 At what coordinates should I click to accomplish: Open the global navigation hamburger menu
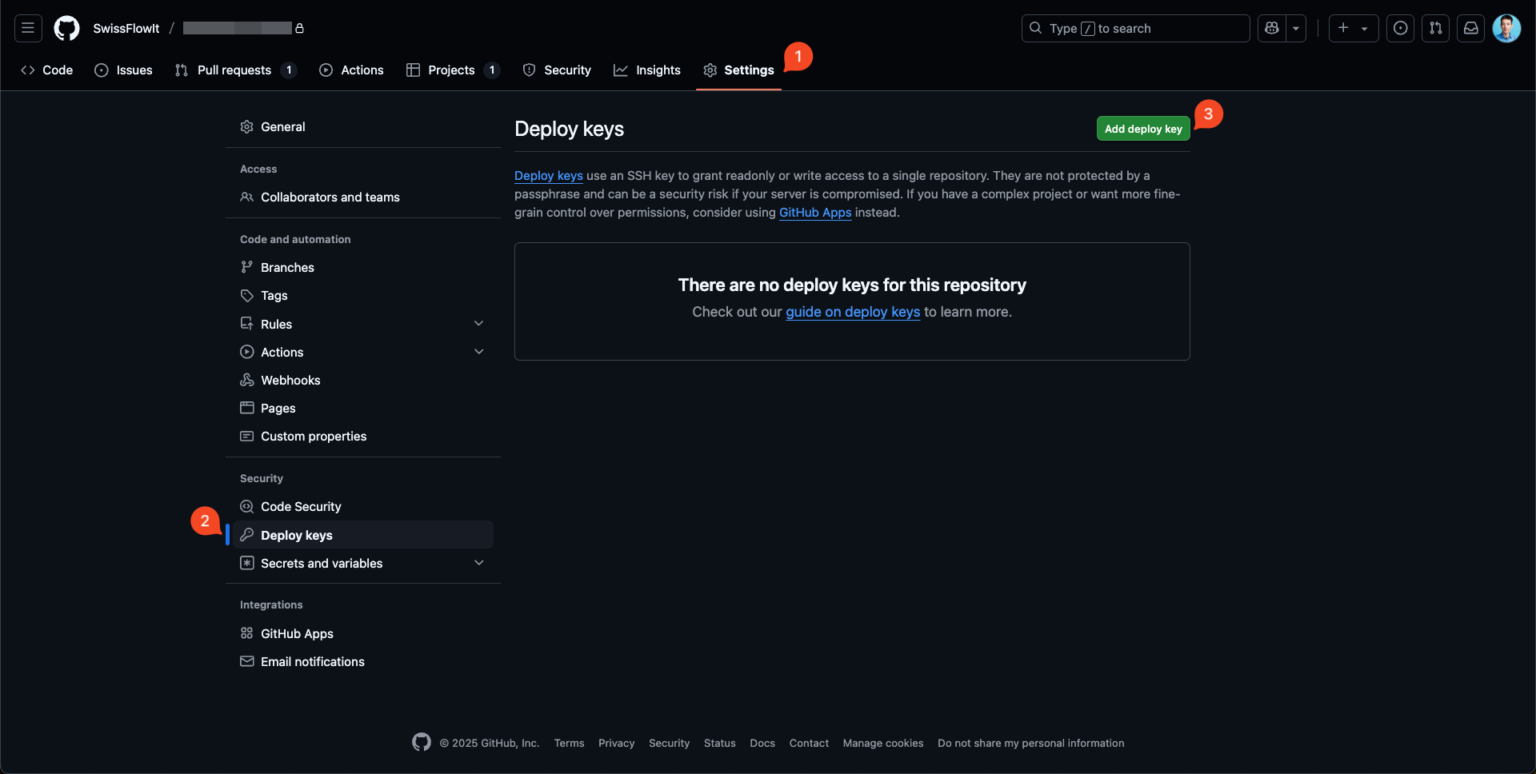click(x=28, y=28)
